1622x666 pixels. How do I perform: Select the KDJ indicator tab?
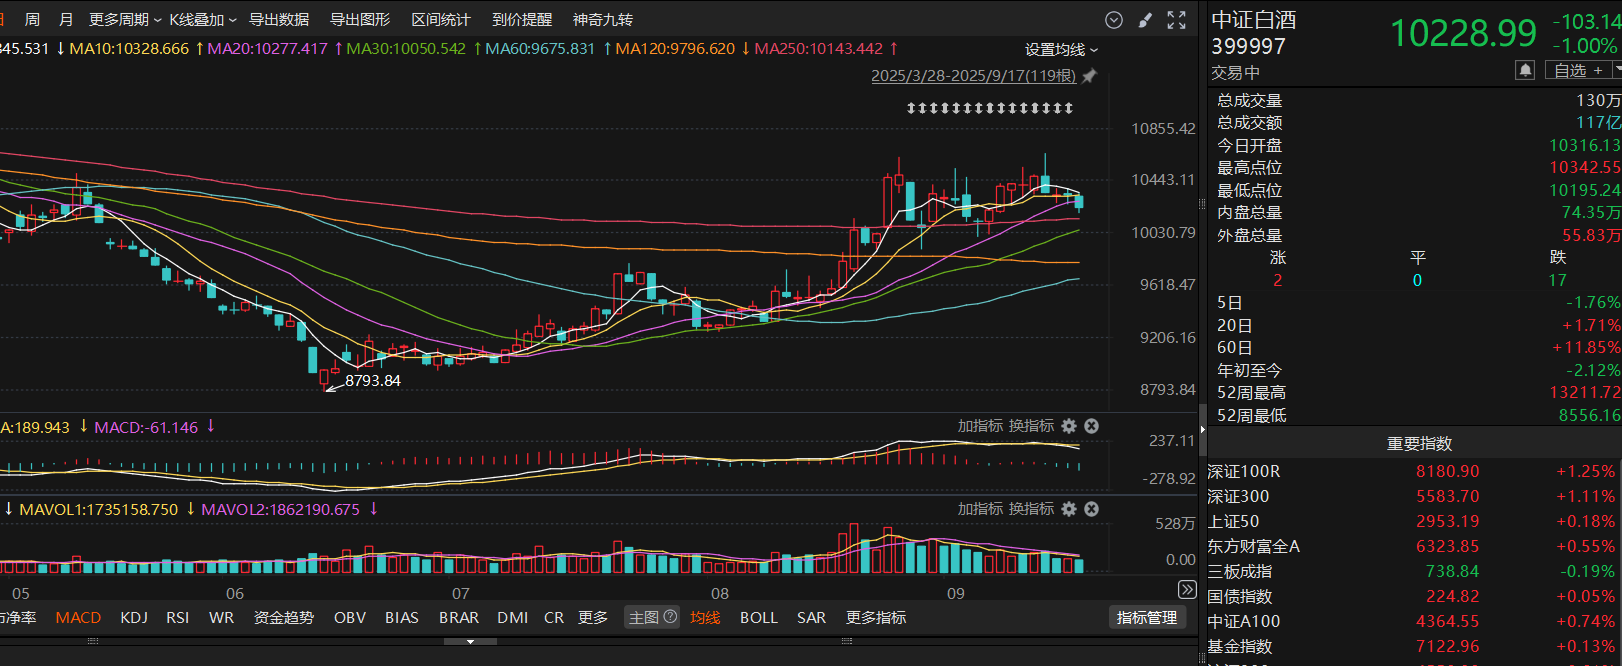click(x=134, y=618)
